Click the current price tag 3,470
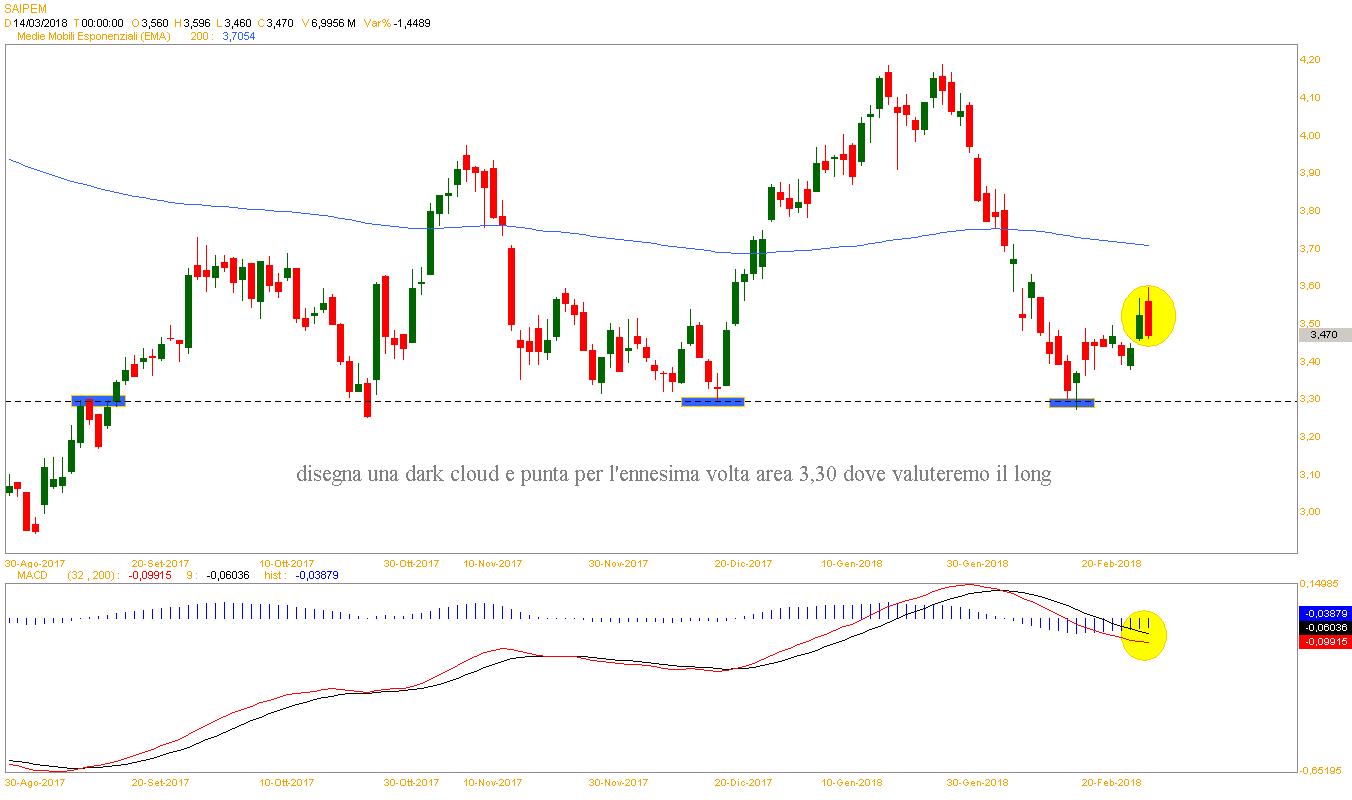Viewport: 1352px width, 800px height. tap(1324, 336)
